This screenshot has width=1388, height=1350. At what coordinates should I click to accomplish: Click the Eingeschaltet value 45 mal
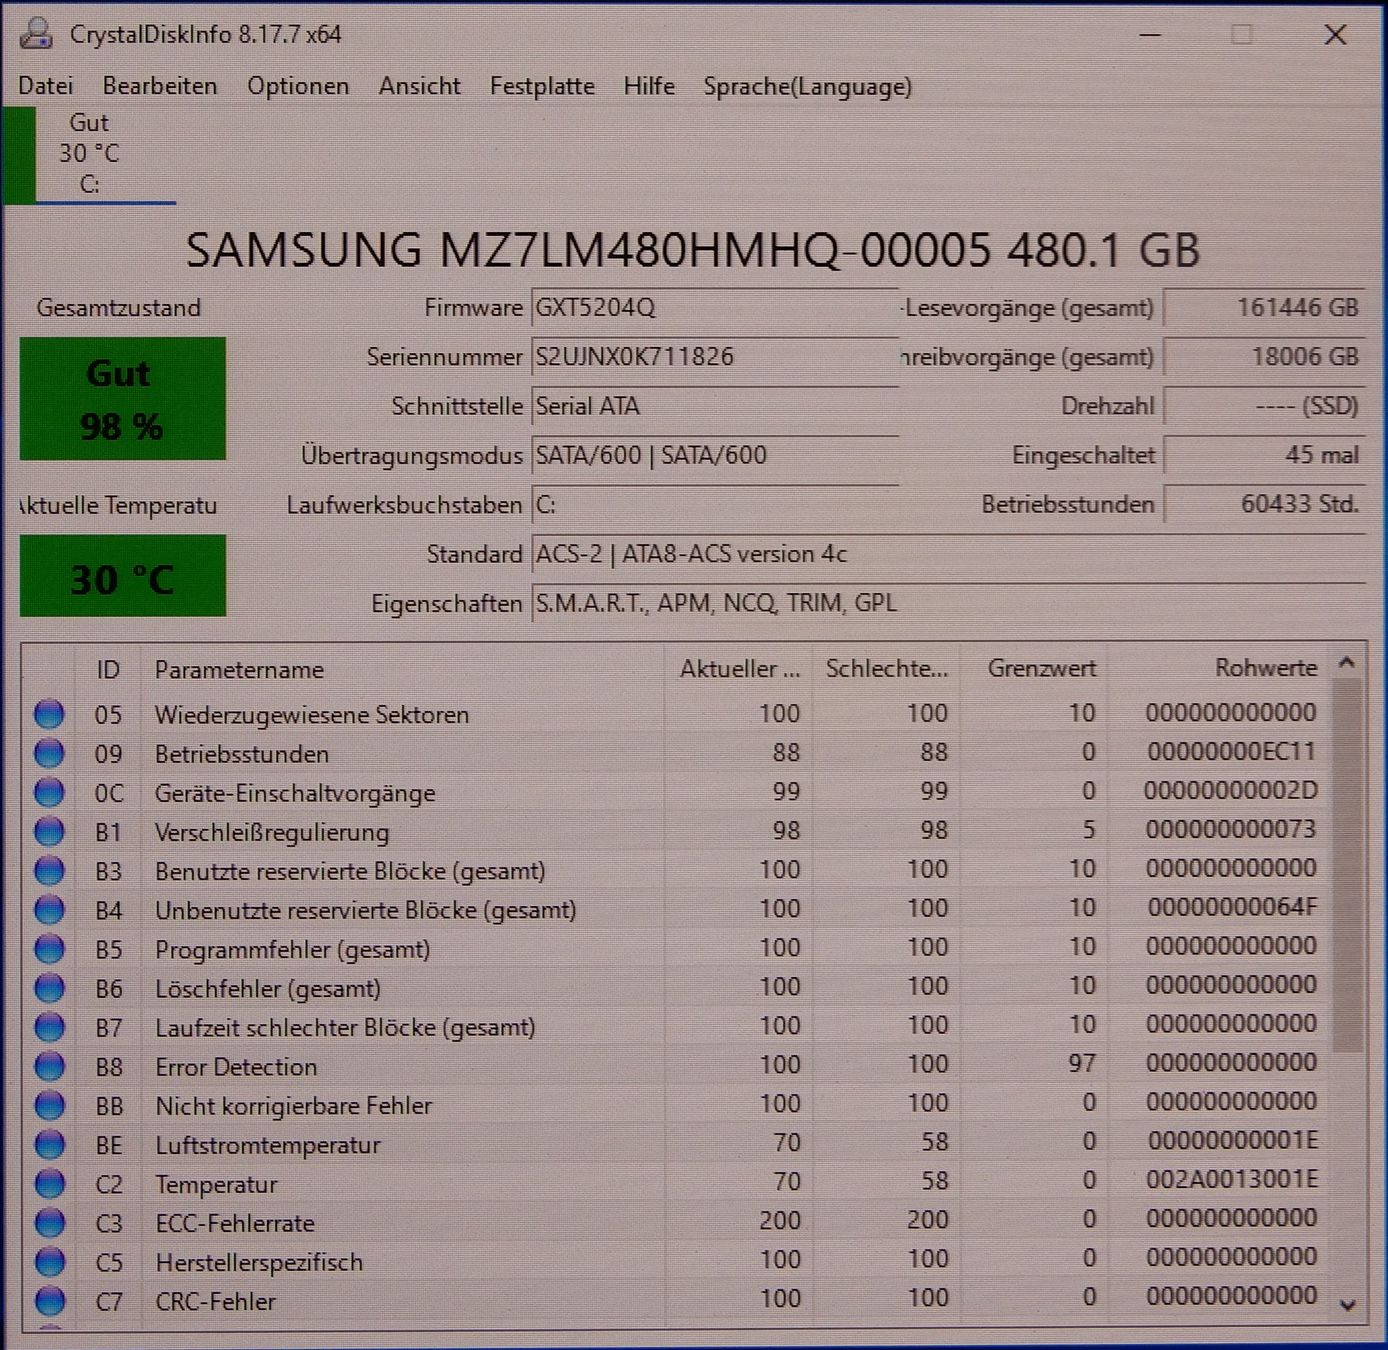(1265, 455)
